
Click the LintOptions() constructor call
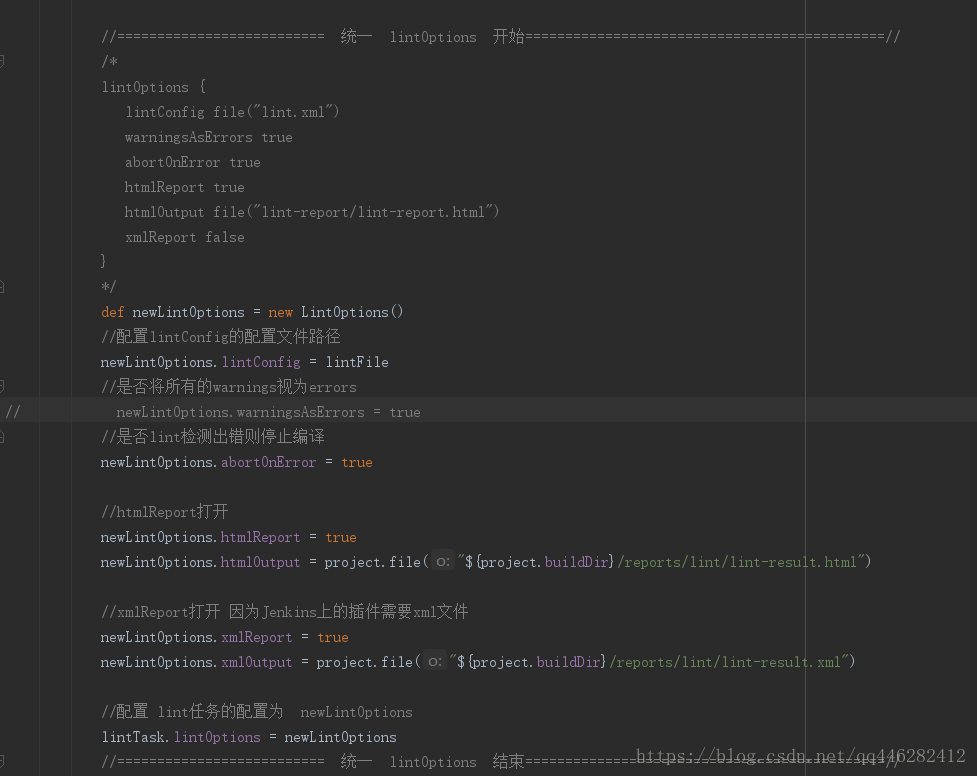pyautogui.click(x=352, y=312)
